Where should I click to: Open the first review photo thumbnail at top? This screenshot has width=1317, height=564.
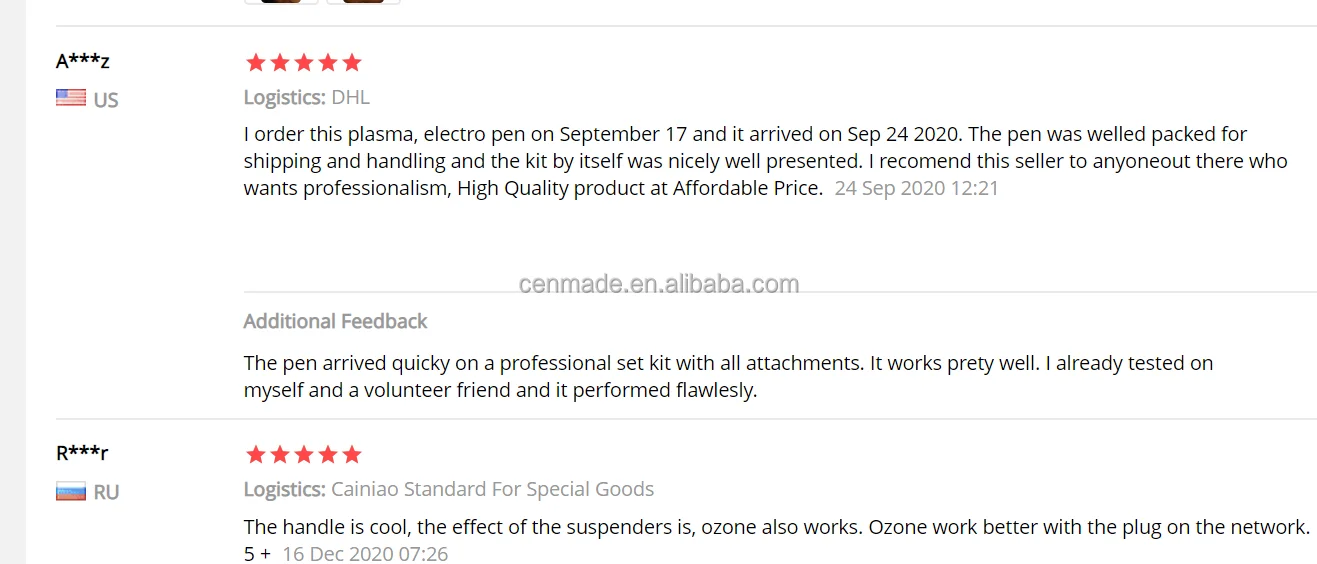pos(281,1)
